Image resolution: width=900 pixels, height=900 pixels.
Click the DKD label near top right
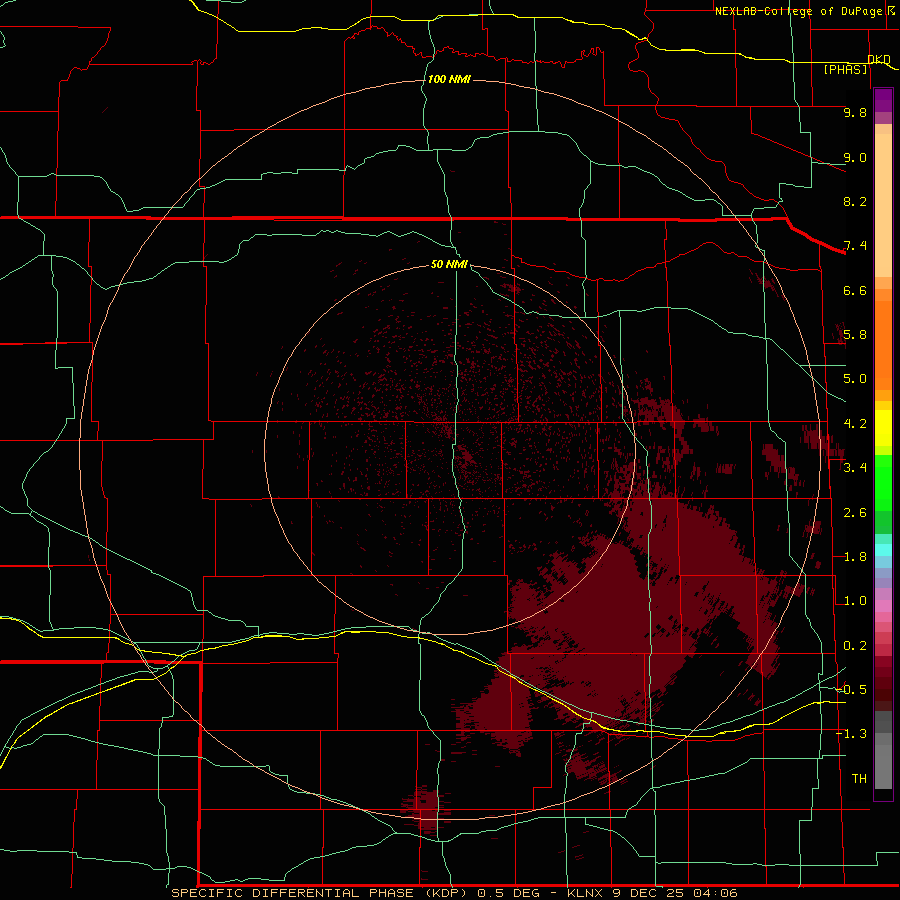[879, 60]
